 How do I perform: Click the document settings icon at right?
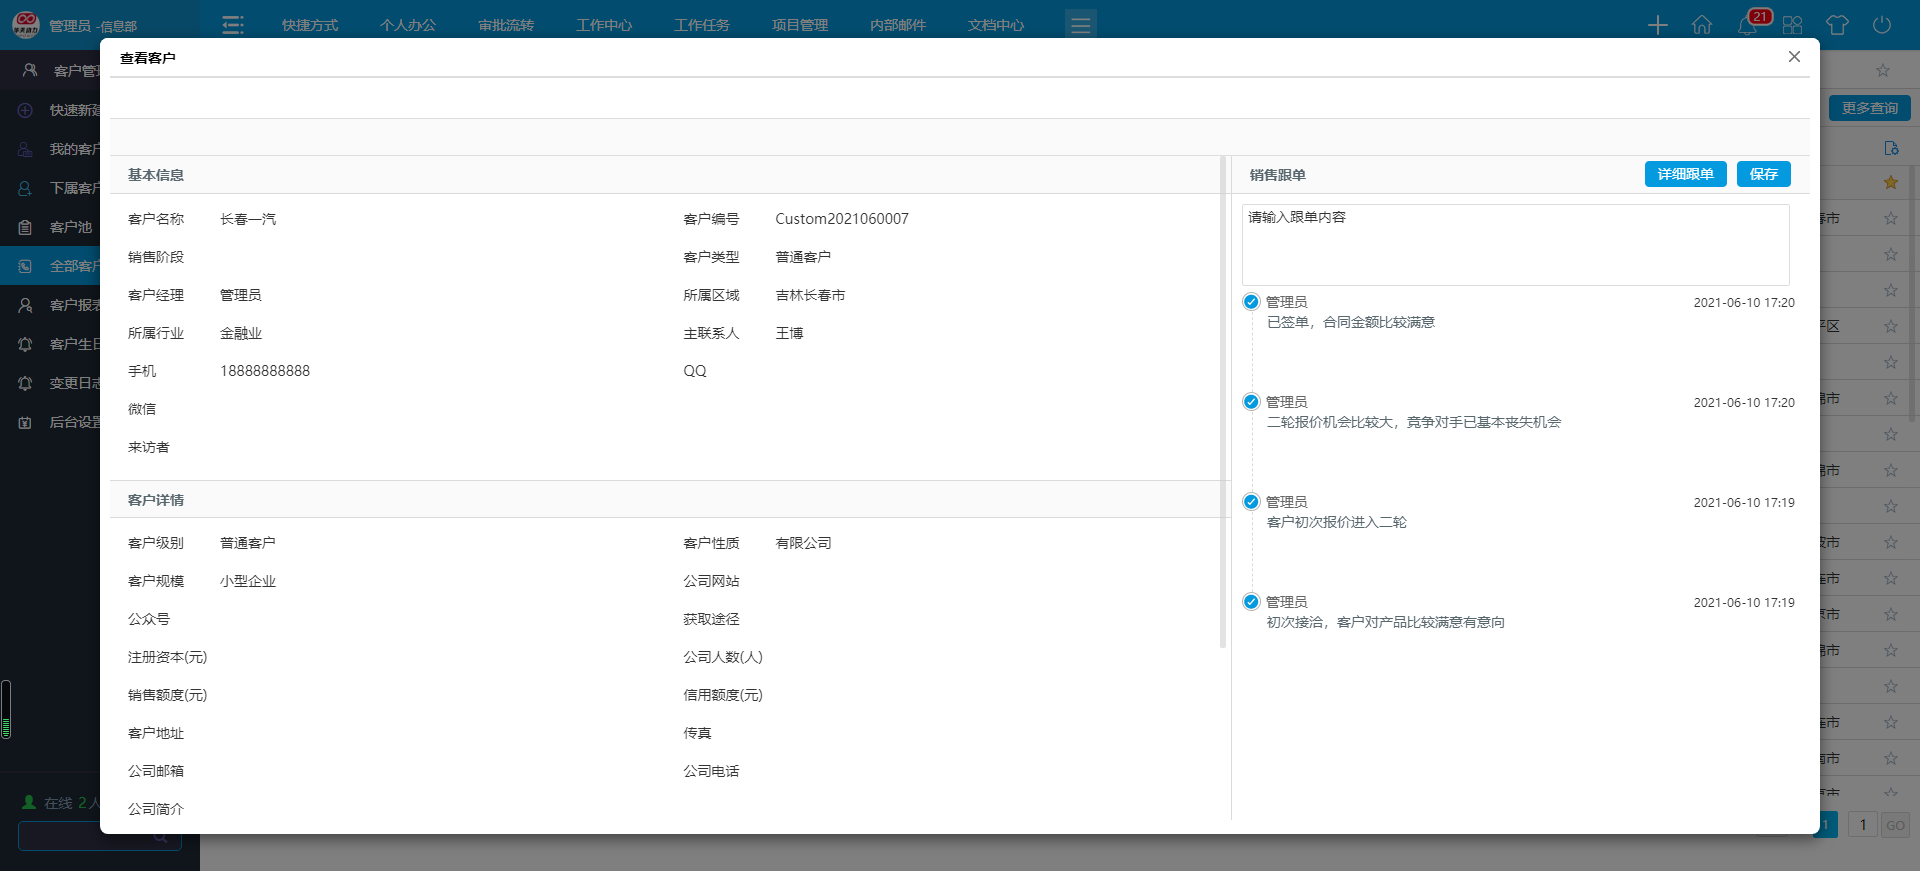[1890, 148]
